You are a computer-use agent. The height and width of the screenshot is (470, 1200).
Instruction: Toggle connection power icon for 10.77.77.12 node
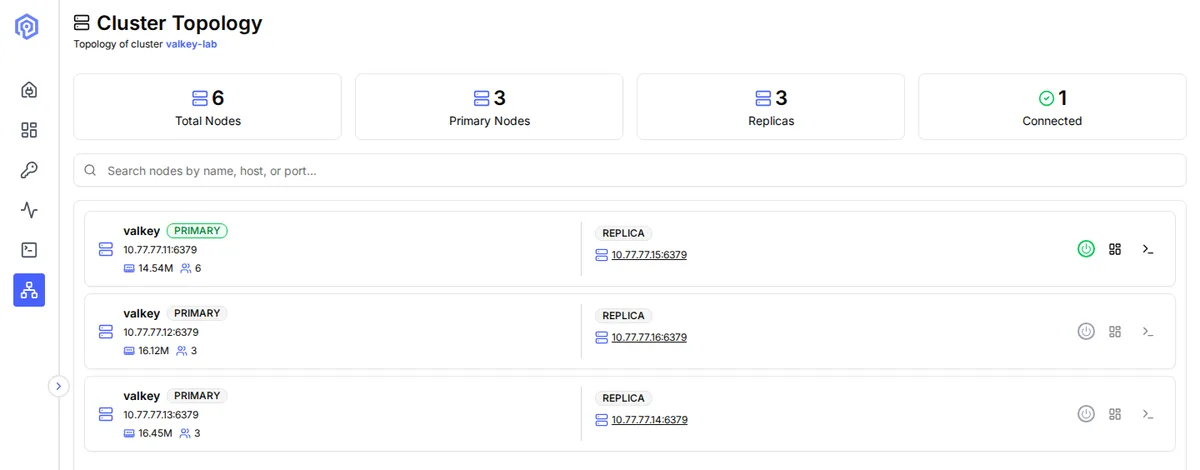point(1086,331)
